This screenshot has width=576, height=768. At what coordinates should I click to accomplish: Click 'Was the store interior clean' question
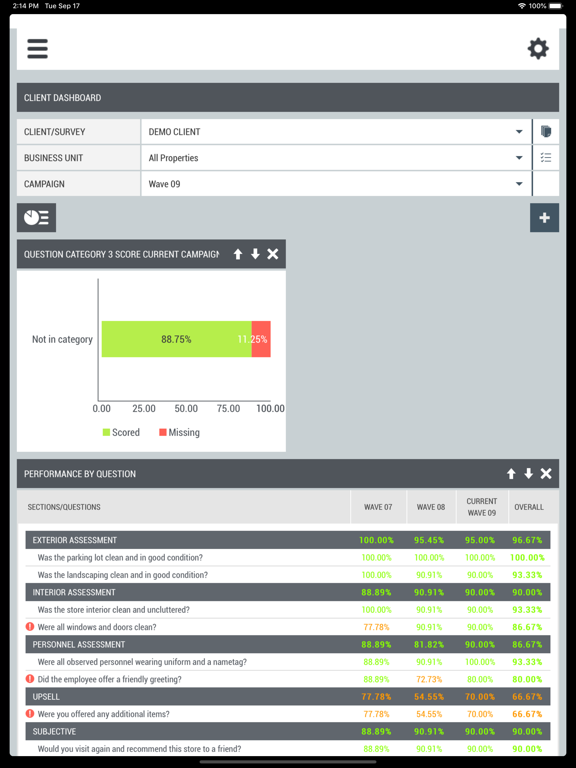tap(114, 609)
